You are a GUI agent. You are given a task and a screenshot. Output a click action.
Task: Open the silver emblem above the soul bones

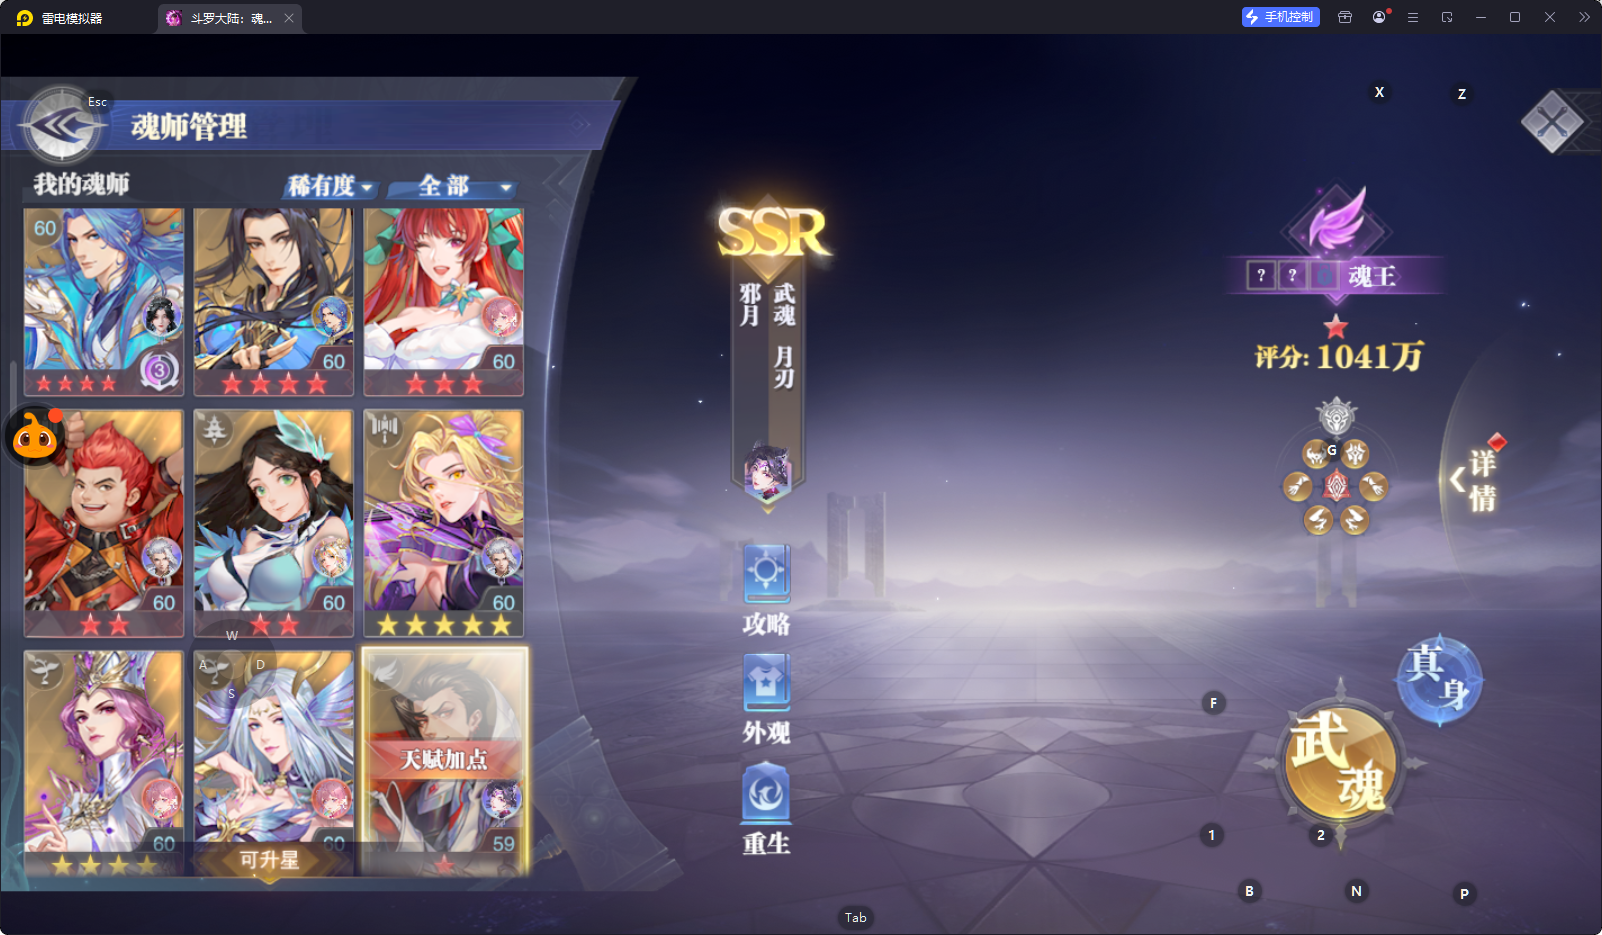1336,416
